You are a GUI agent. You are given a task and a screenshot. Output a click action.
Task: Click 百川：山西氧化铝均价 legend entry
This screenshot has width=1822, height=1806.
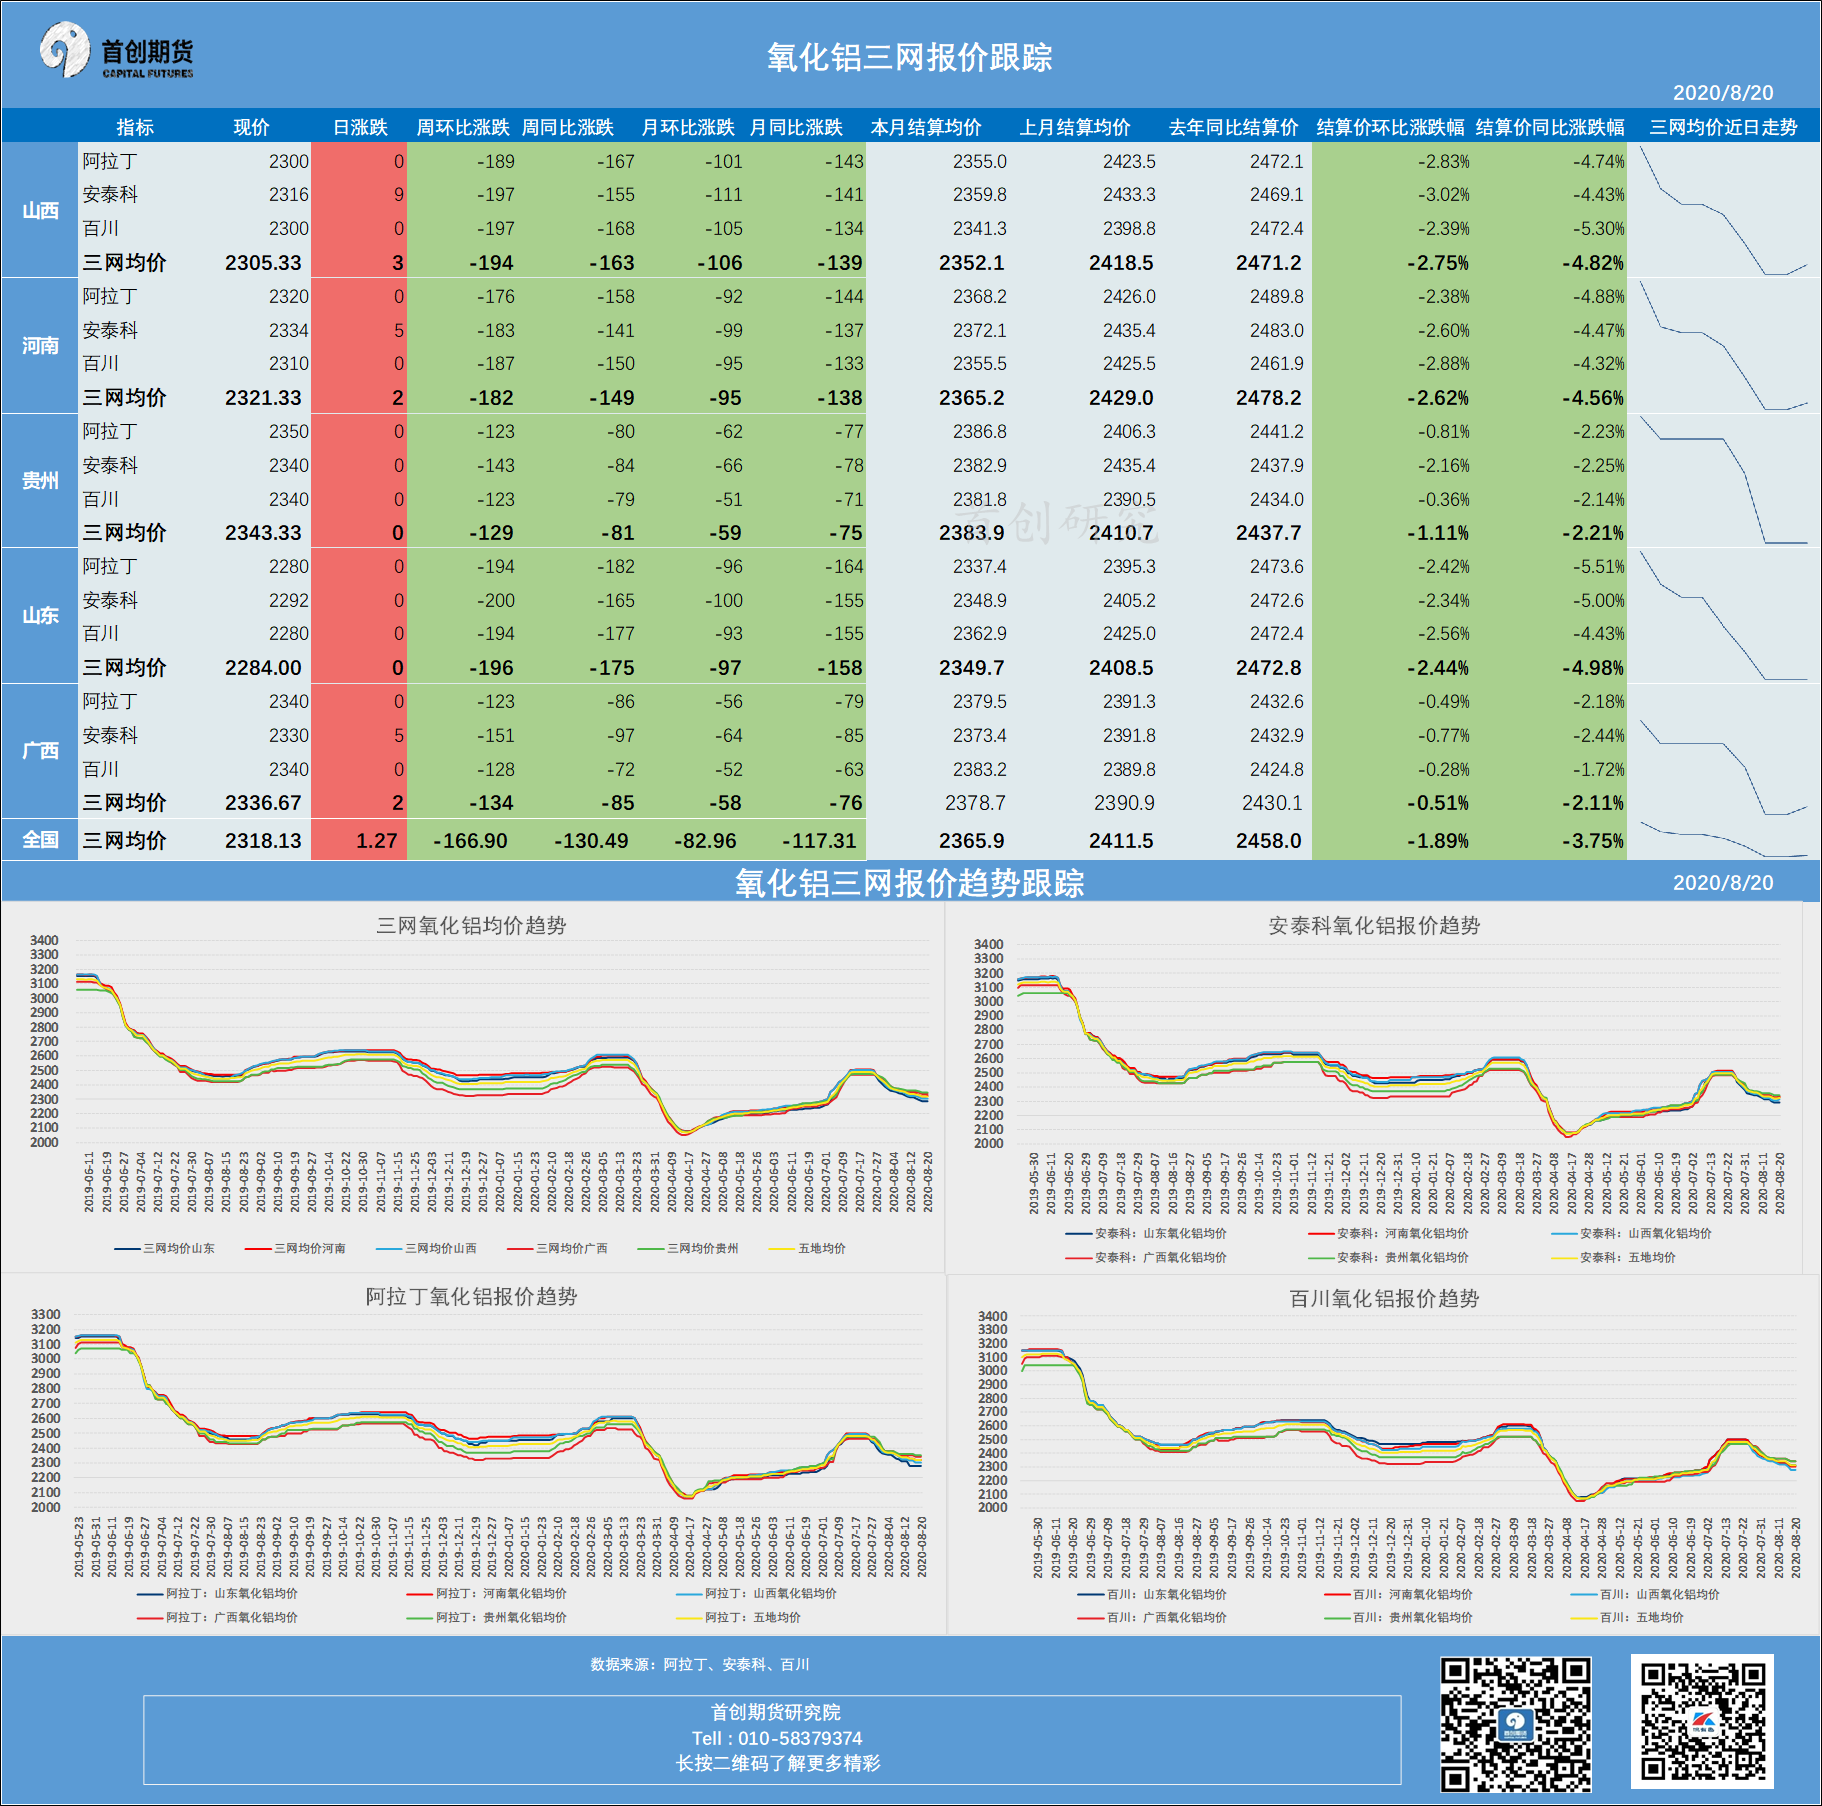(x=1645, y=1594)
